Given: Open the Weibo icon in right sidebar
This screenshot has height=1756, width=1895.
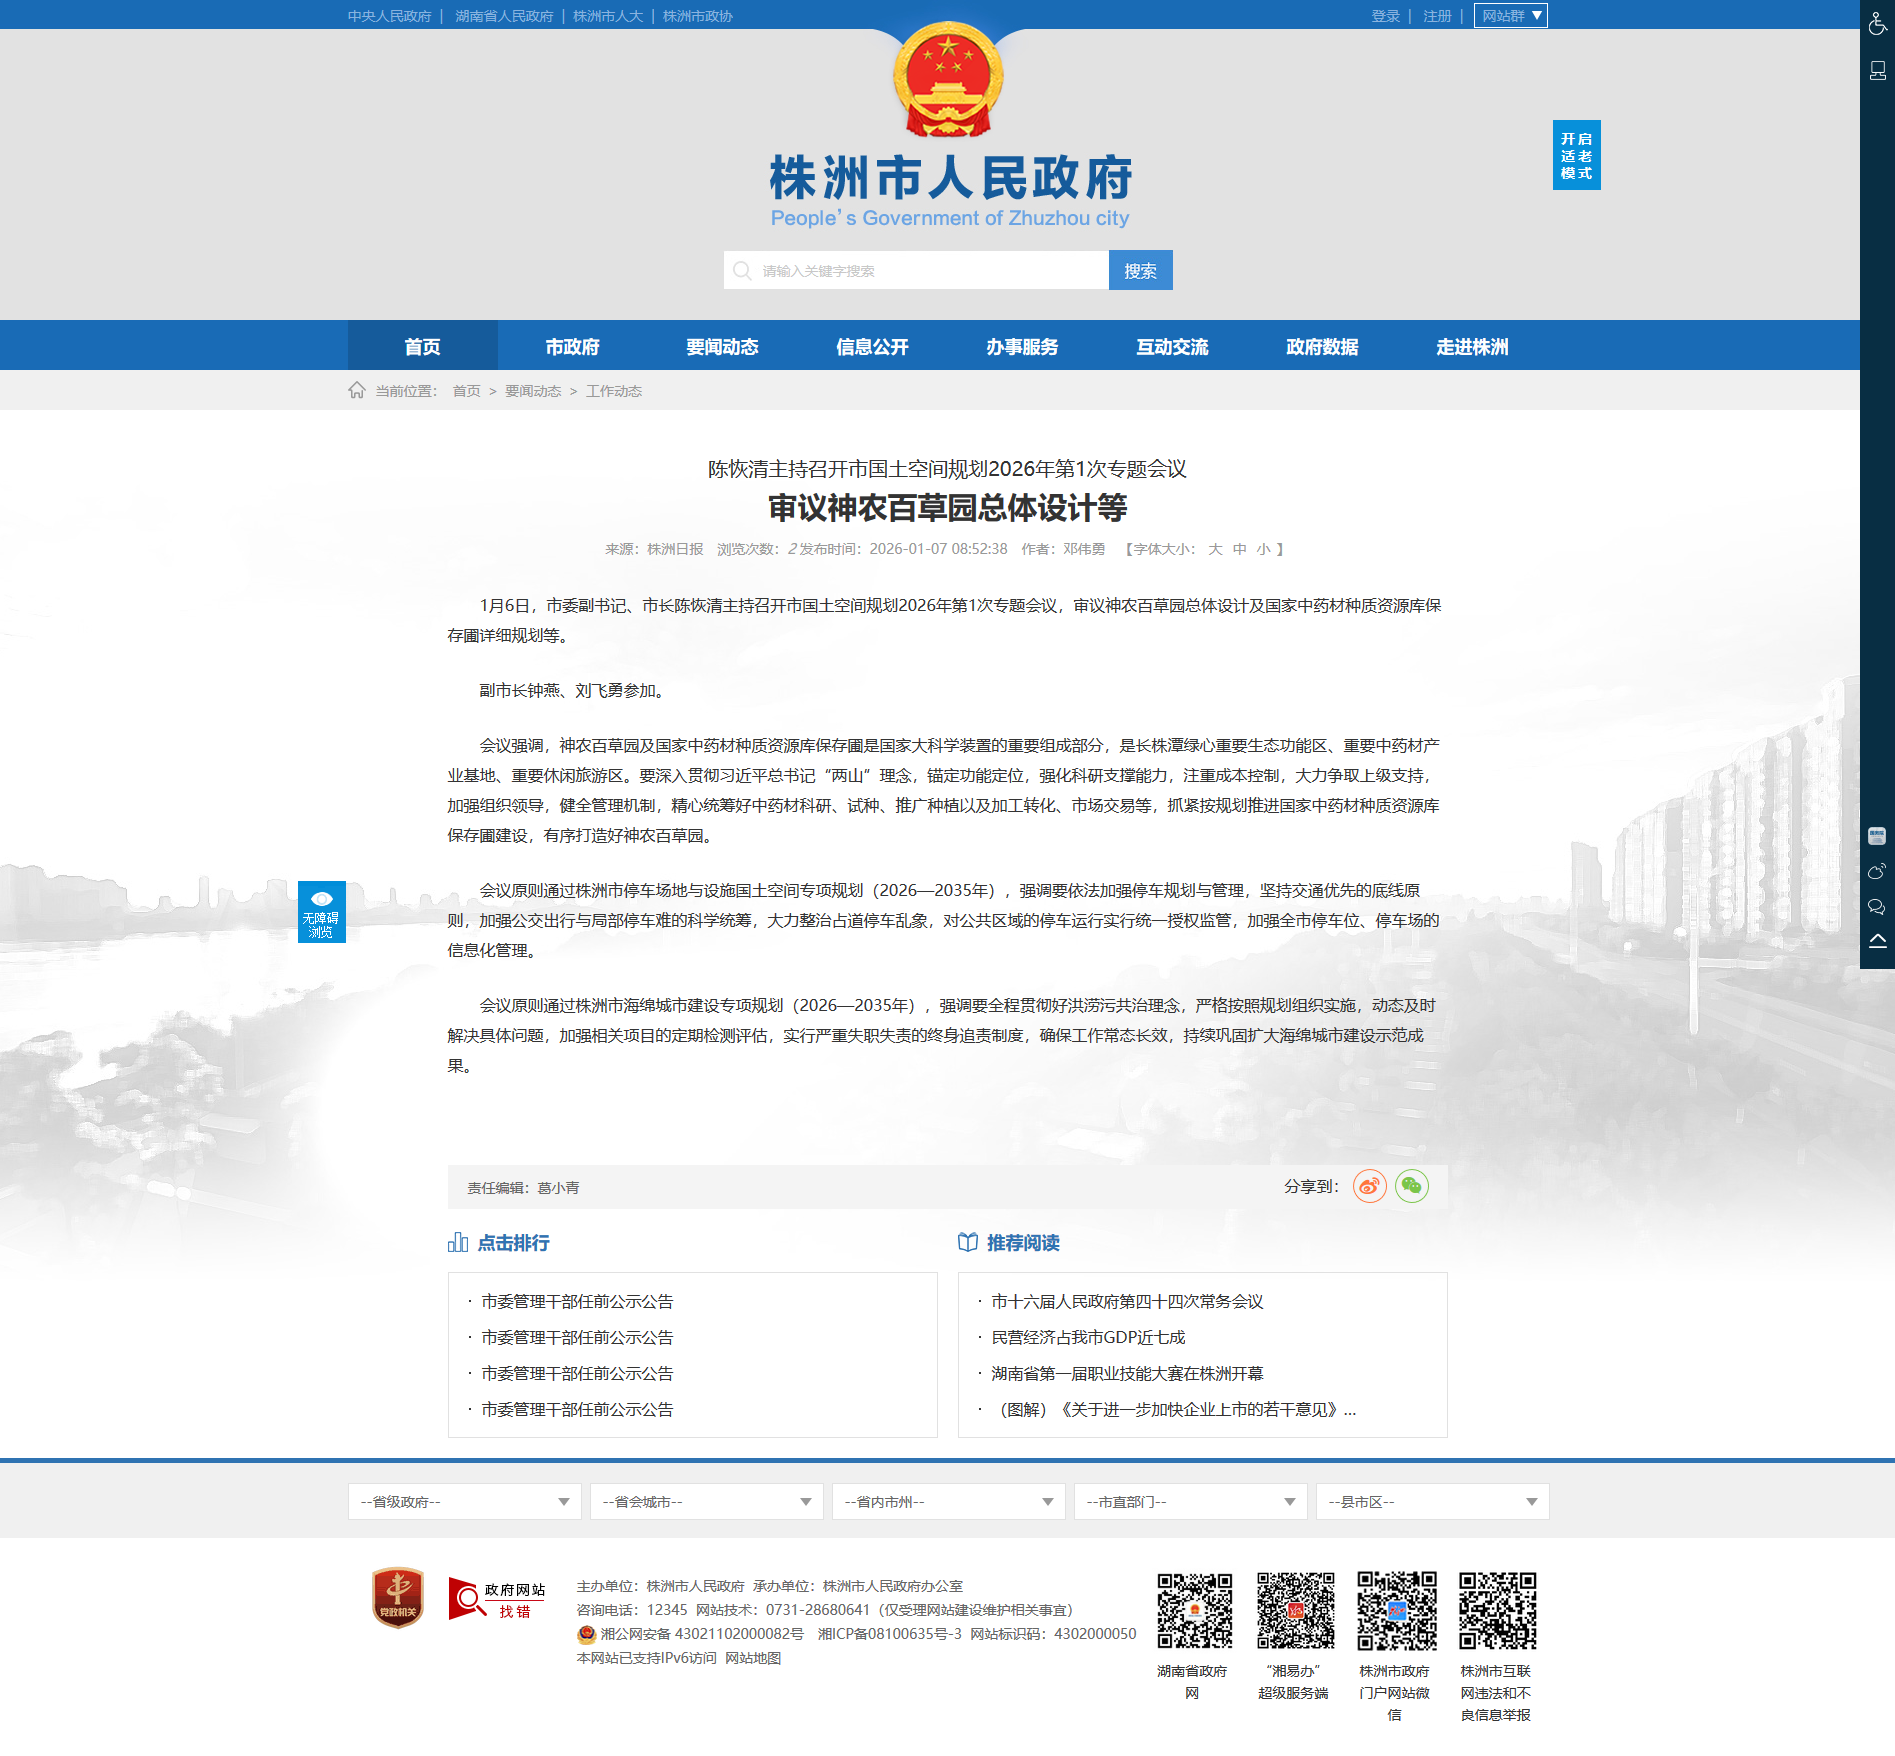Looking at the screenshot, I should click(1877, 872).
